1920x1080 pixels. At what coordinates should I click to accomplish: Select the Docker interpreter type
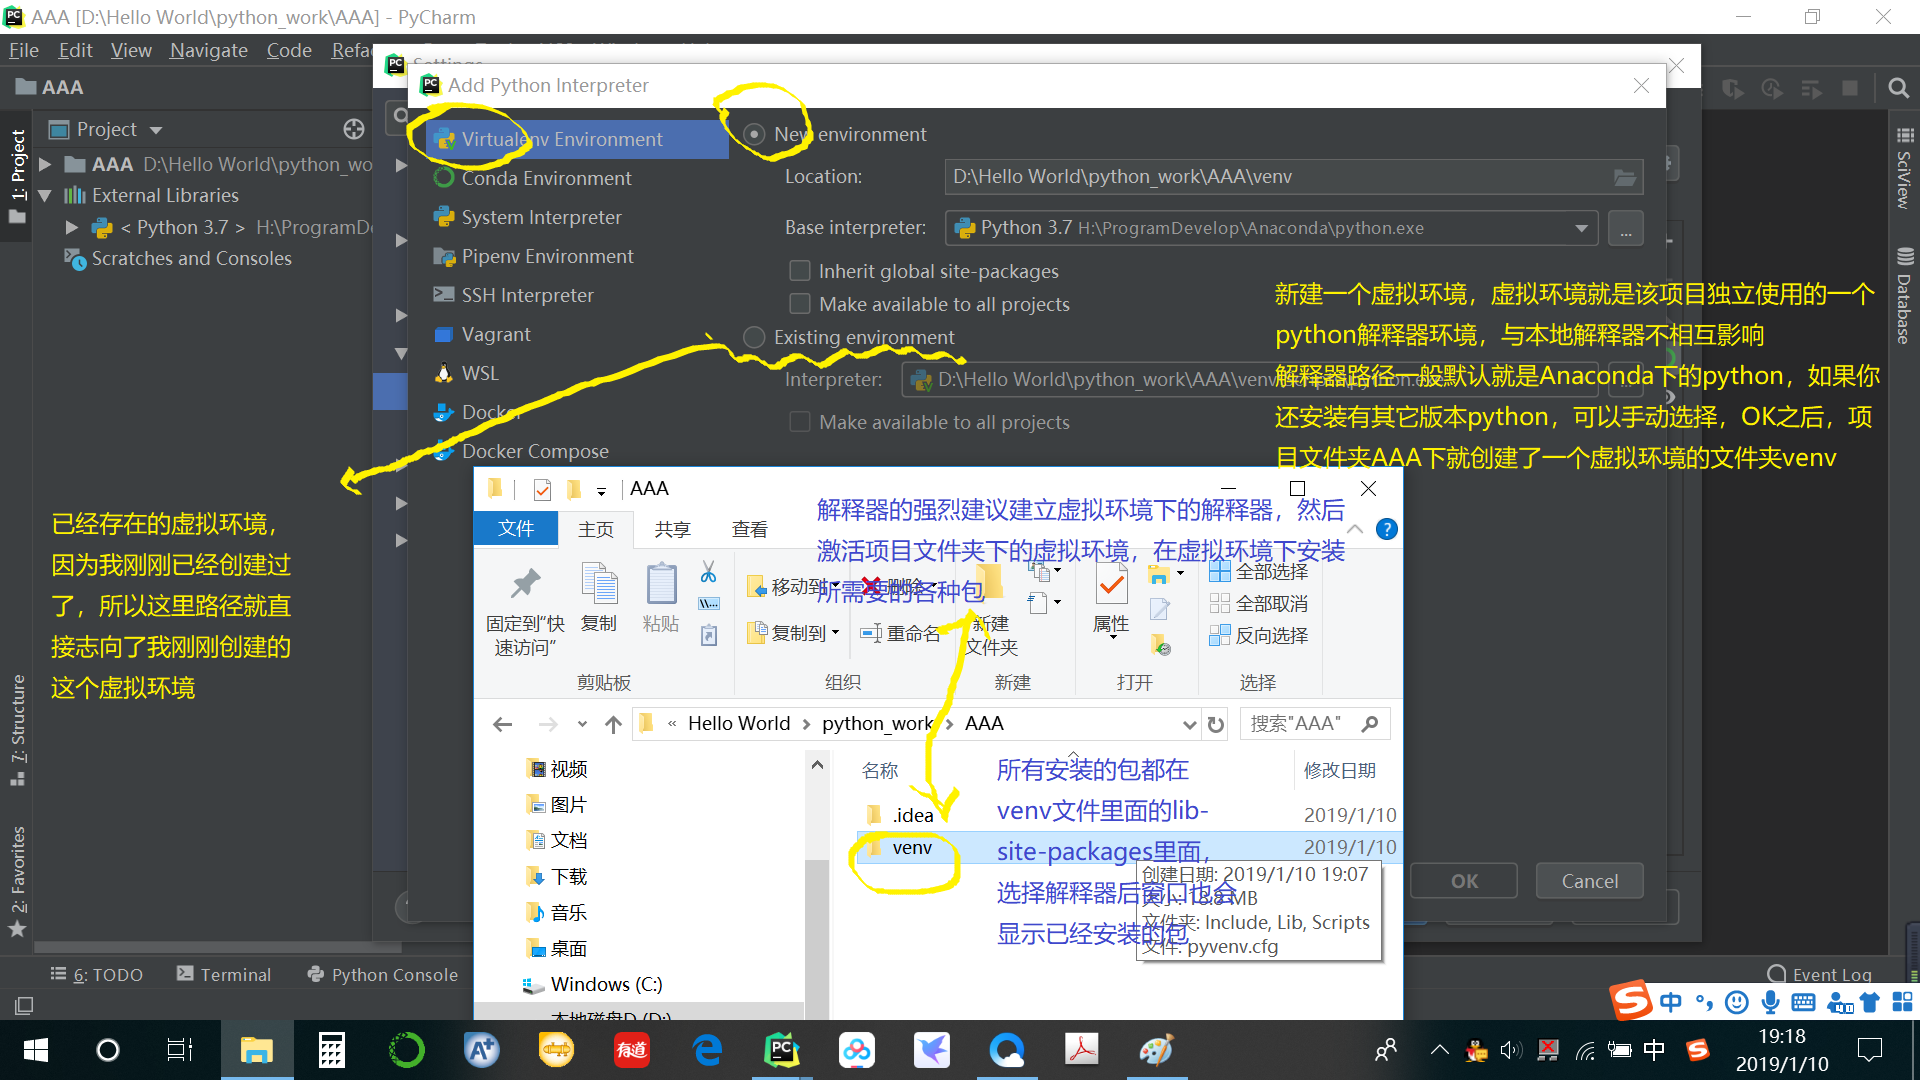486,412
